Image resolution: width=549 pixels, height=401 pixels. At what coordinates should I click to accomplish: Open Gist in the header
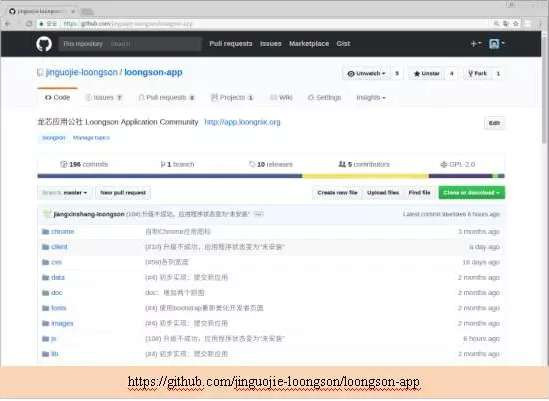[x=343, y=44]
